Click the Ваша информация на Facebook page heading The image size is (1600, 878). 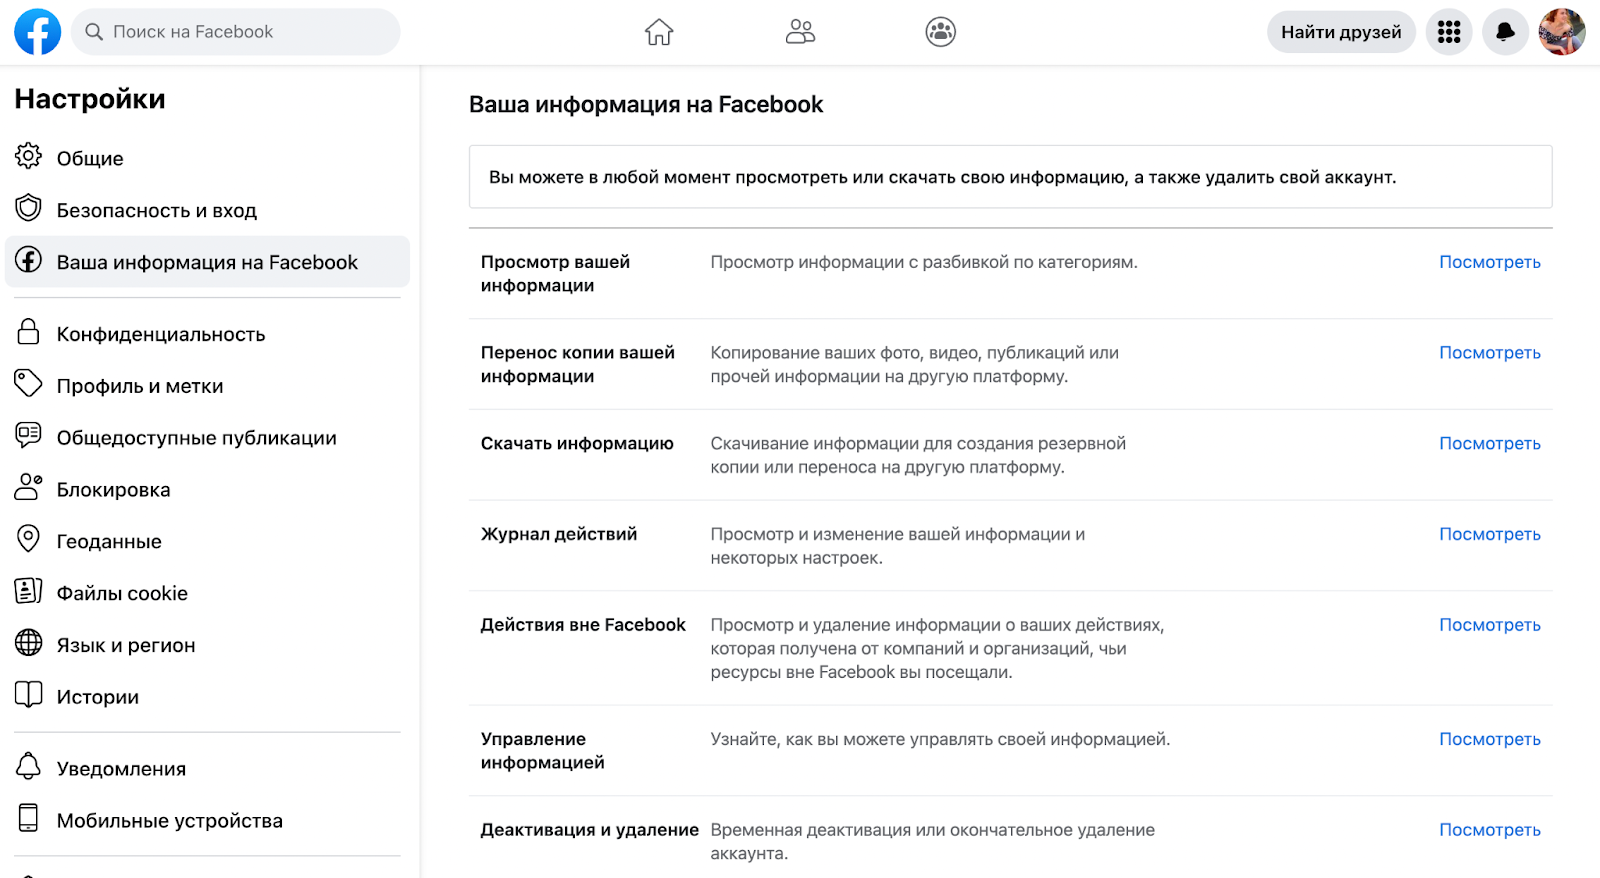click(646, 105)
